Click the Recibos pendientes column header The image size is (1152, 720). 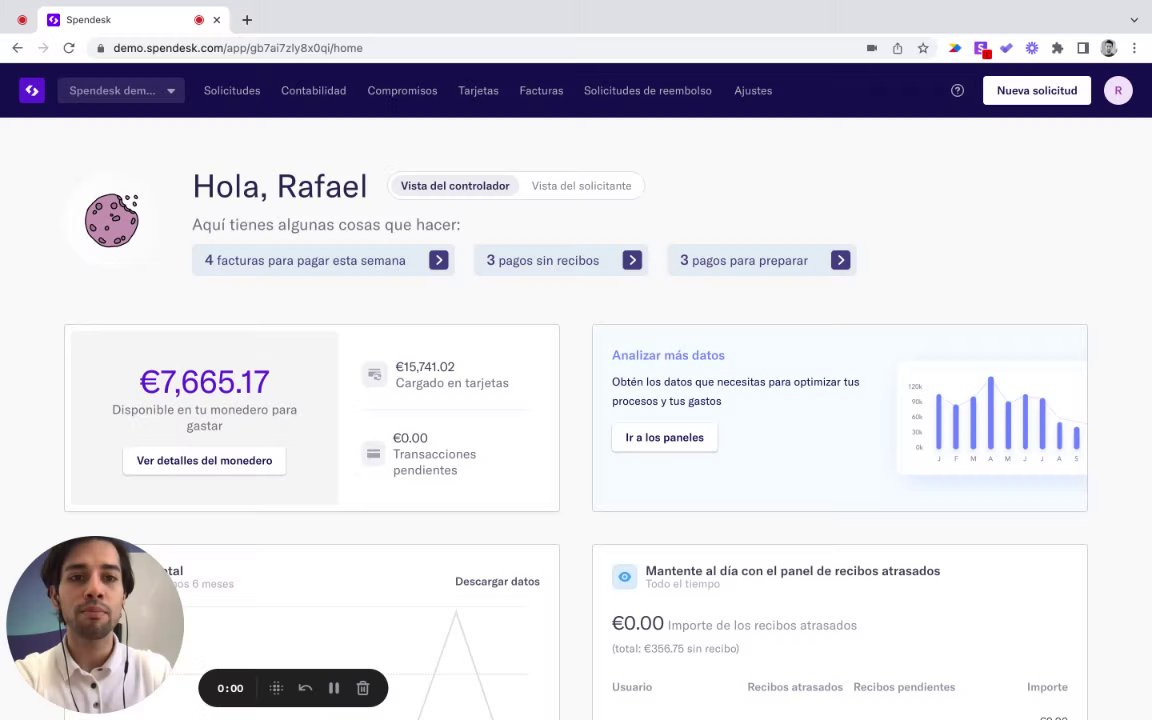pos(904,687)
